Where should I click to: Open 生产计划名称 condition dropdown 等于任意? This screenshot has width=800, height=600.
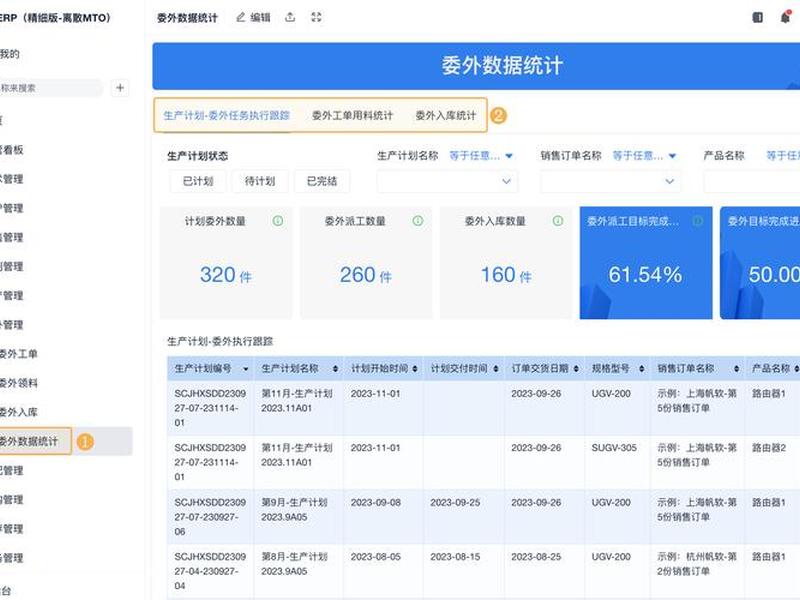click(x=481, y=156)
